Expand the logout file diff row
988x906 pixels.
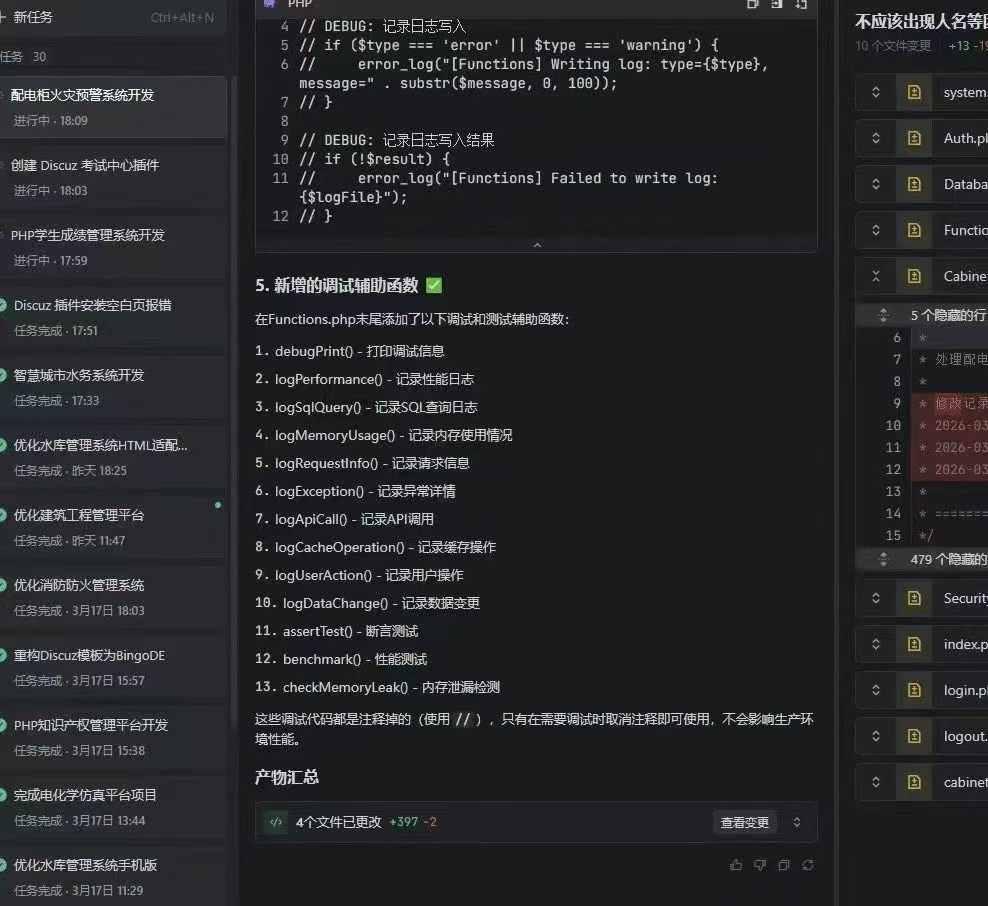pyautogui.click(x=876, y=736)
